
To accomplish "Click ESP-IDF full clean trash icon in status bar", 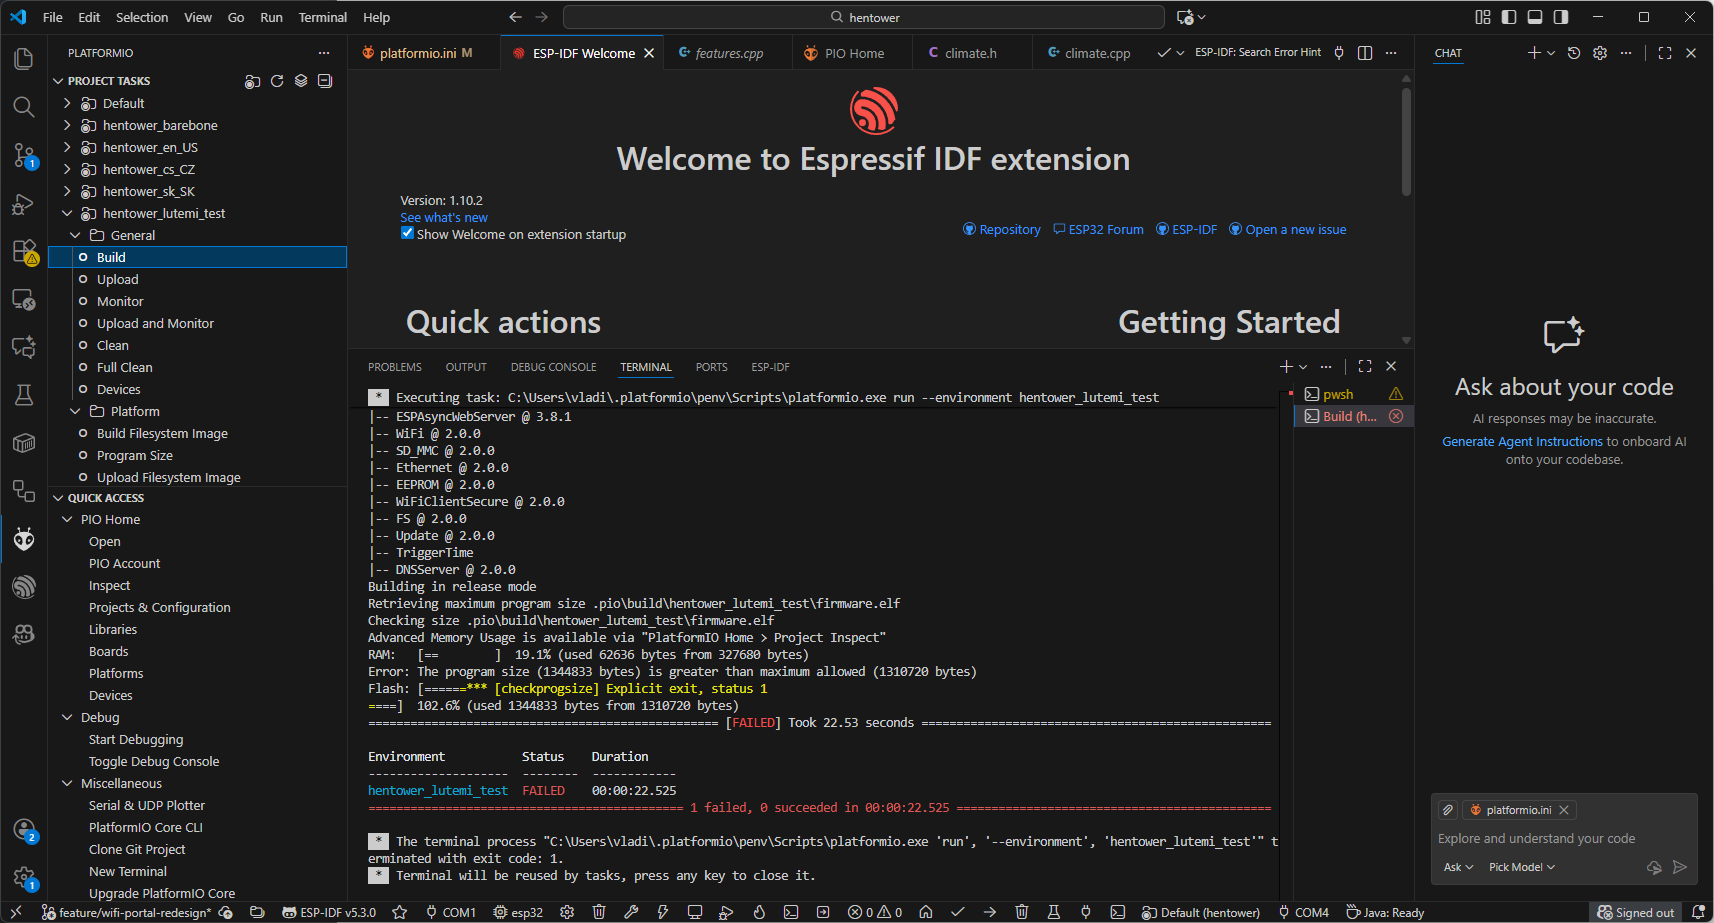I will click(x=599, y=912).
